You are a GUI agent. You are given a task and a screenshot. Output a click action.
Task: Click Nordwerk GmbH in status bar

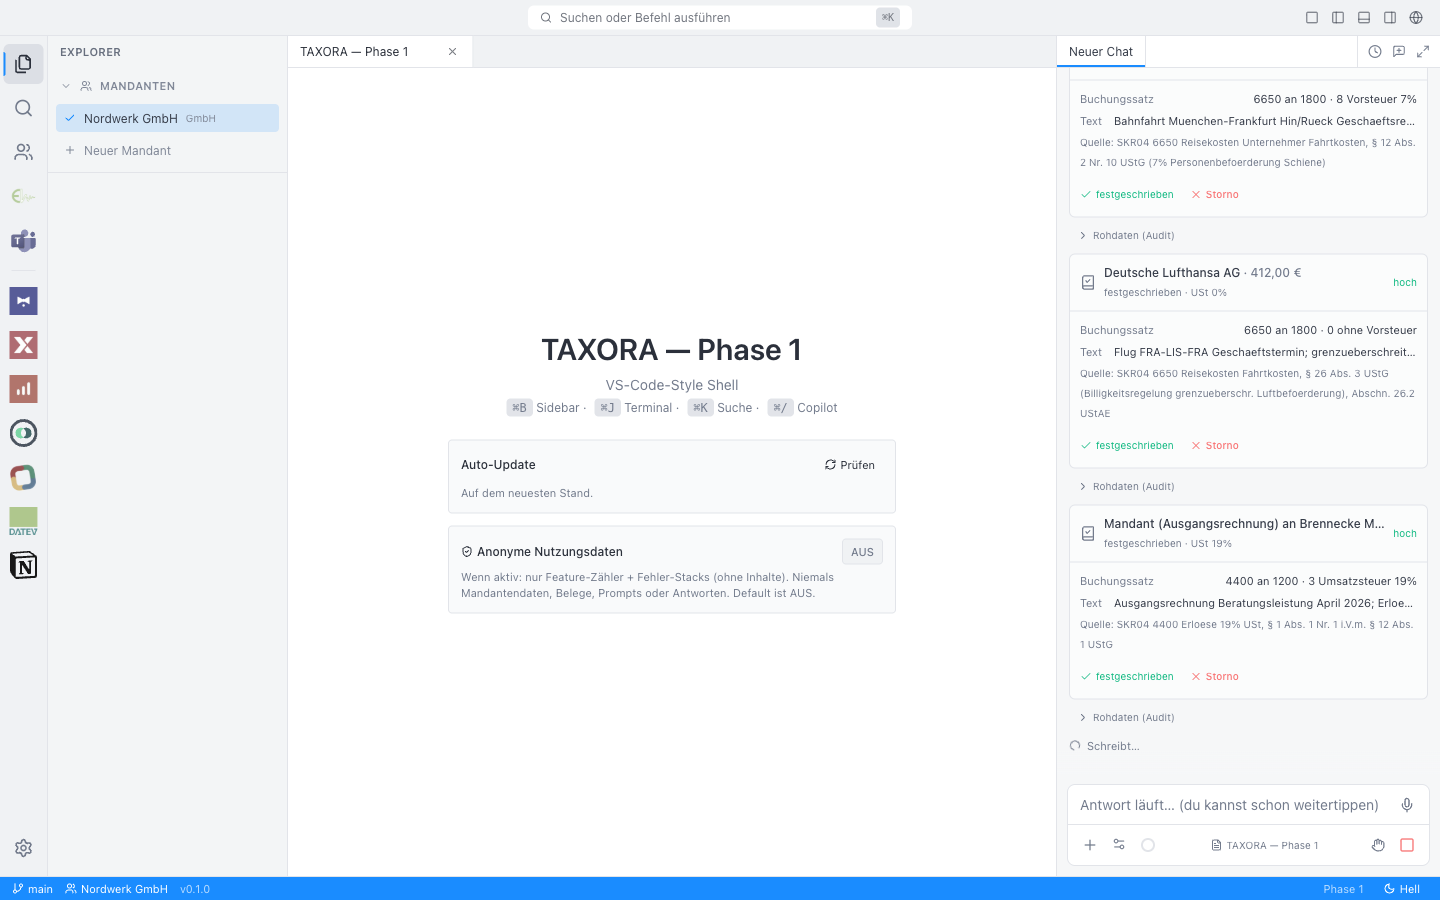coord(117,889)
